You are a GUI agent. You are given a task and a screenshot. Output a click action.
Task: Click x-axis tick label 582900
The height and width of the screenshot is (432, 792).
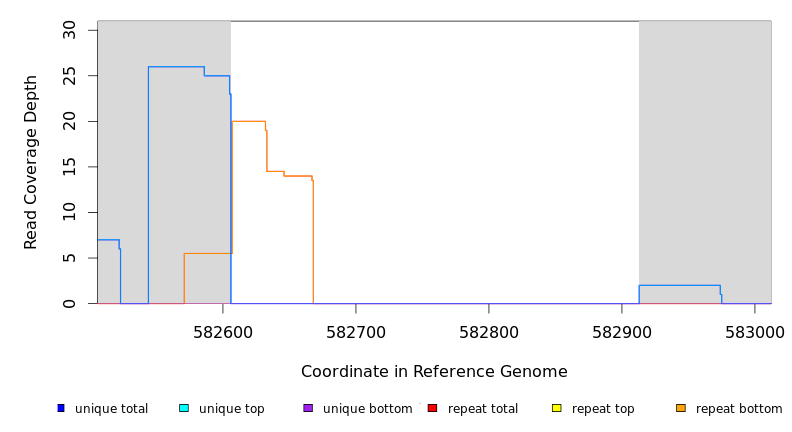[621, 330]
